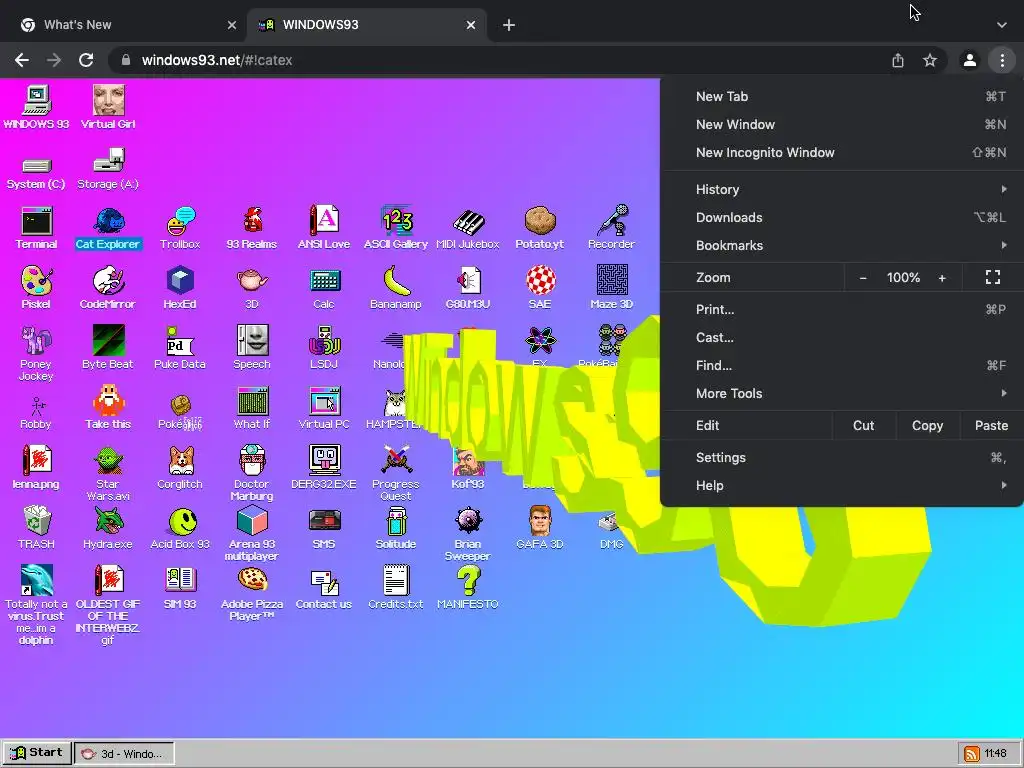Screen dimensions: 1024x768
Task: Open the Speech icon
Action: (252, 347)
